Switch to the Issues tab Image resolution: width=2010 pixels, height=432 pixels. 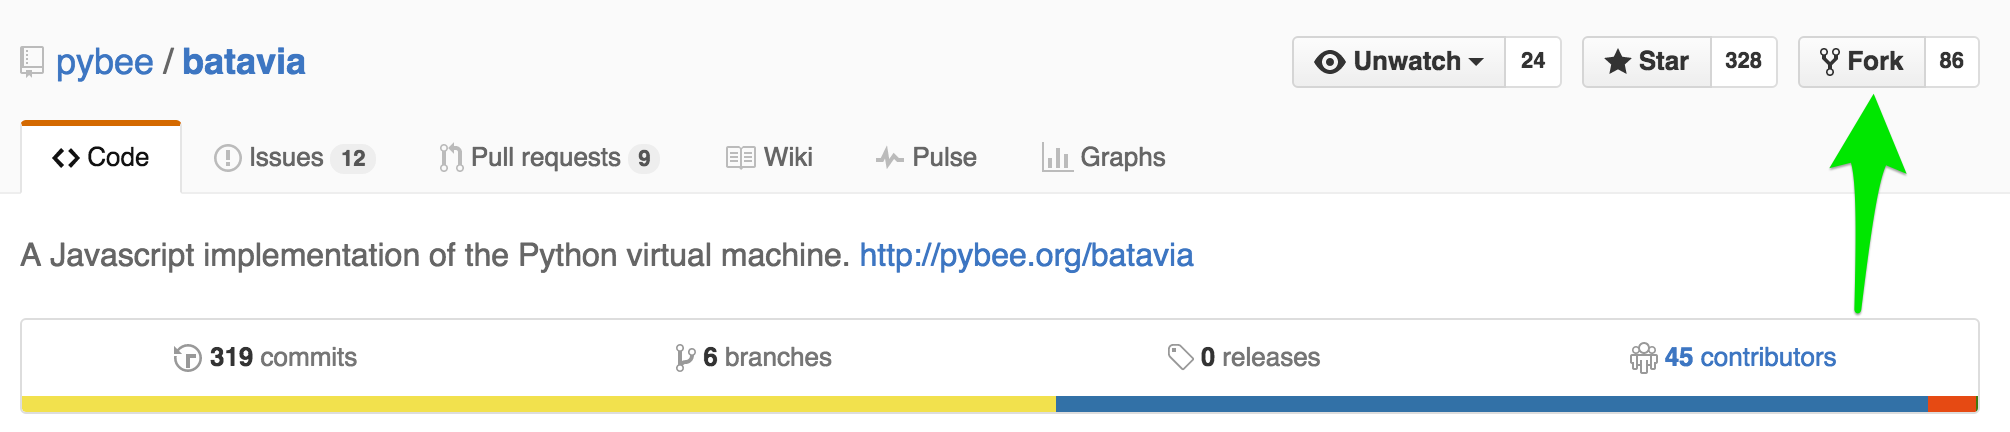point(294,158)
